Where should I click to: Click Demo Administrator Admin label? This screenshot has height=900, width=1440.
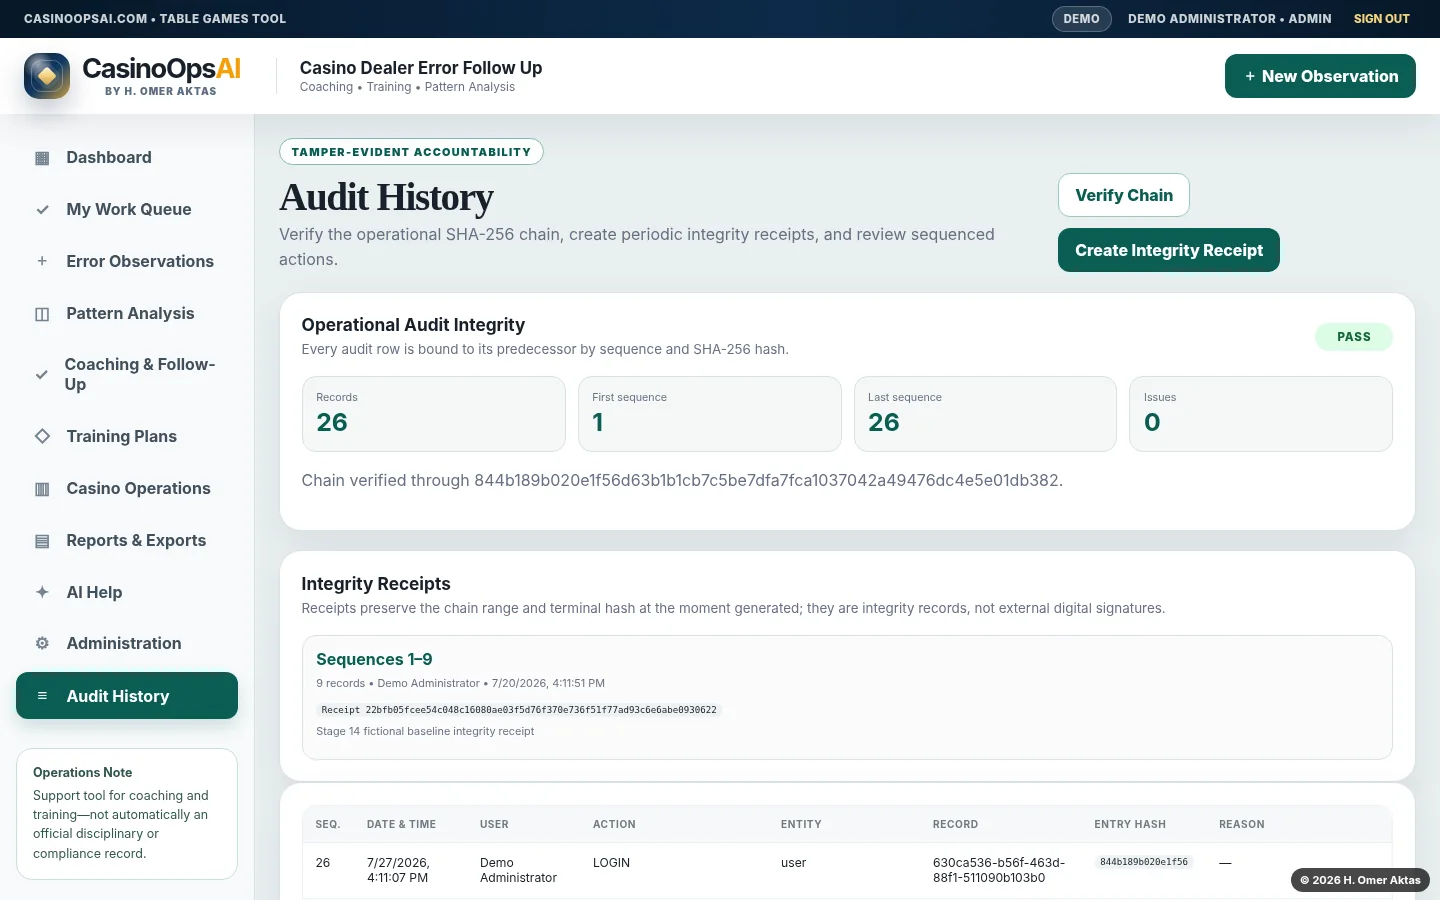pos(1230,19)
